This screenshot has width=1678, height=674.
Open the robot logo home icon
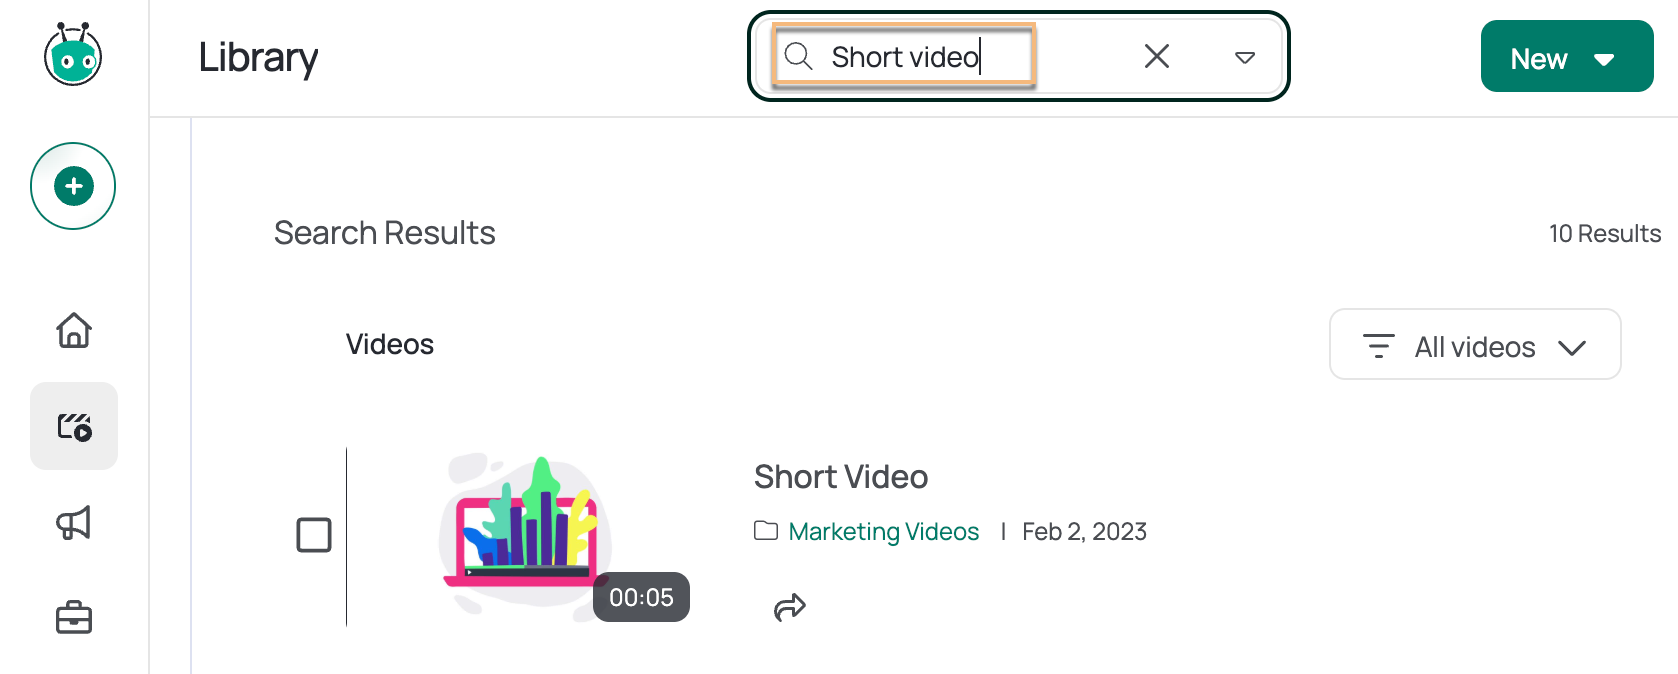click(73, 54)
